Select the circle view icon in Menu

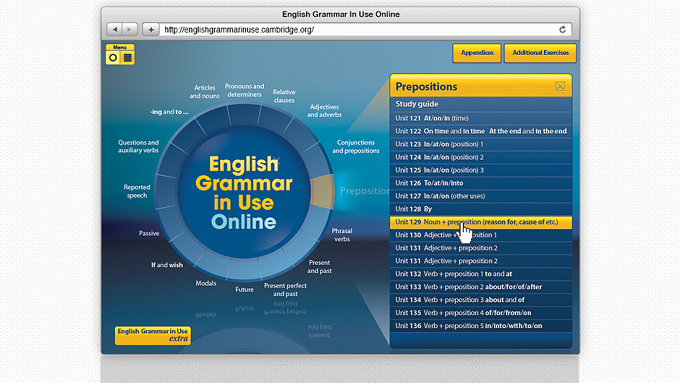tap(113, 58)
